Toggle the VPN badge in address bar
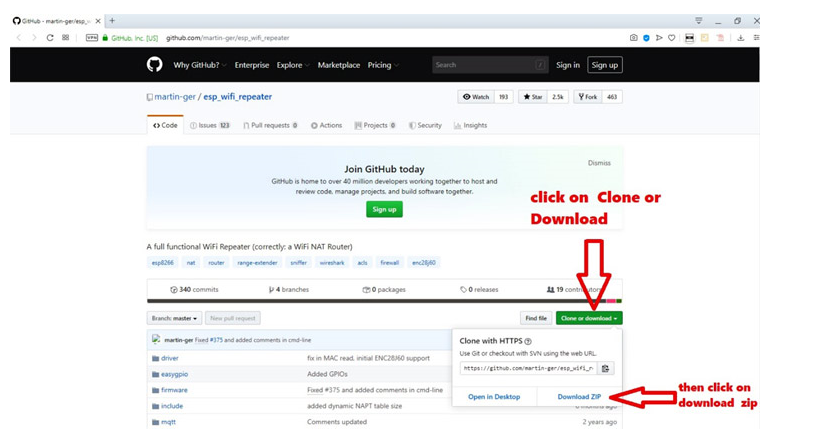 (x=92, y=38)
